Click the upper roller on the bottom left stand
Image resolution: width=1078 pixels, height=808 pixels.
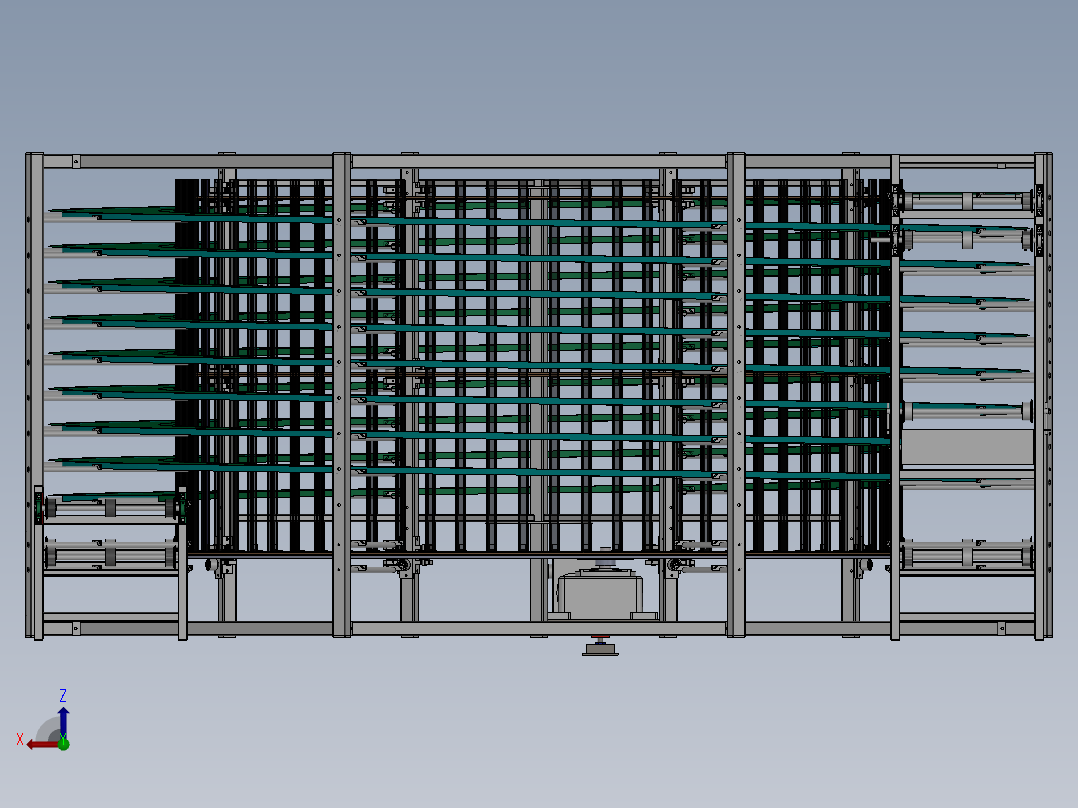click(x=110, y=508)
